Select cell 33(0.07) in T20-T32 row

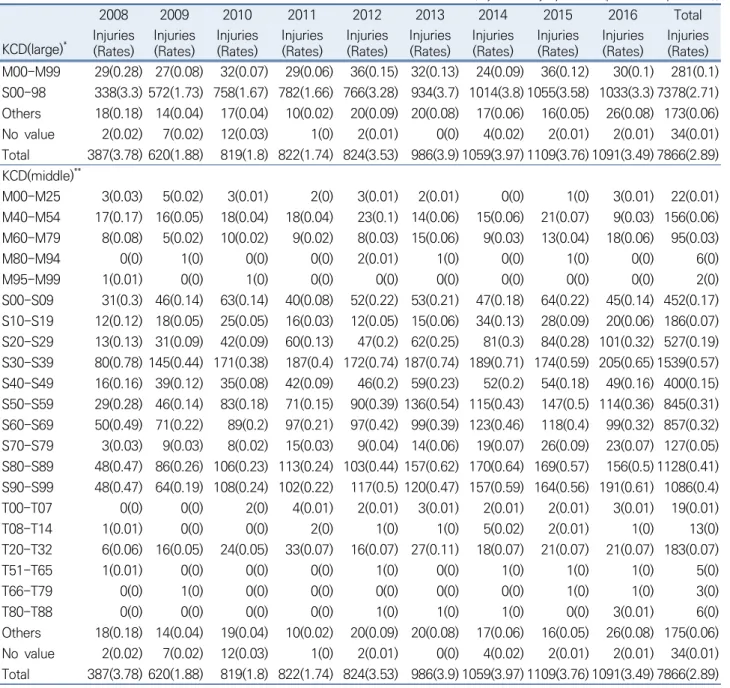(309, 549)
